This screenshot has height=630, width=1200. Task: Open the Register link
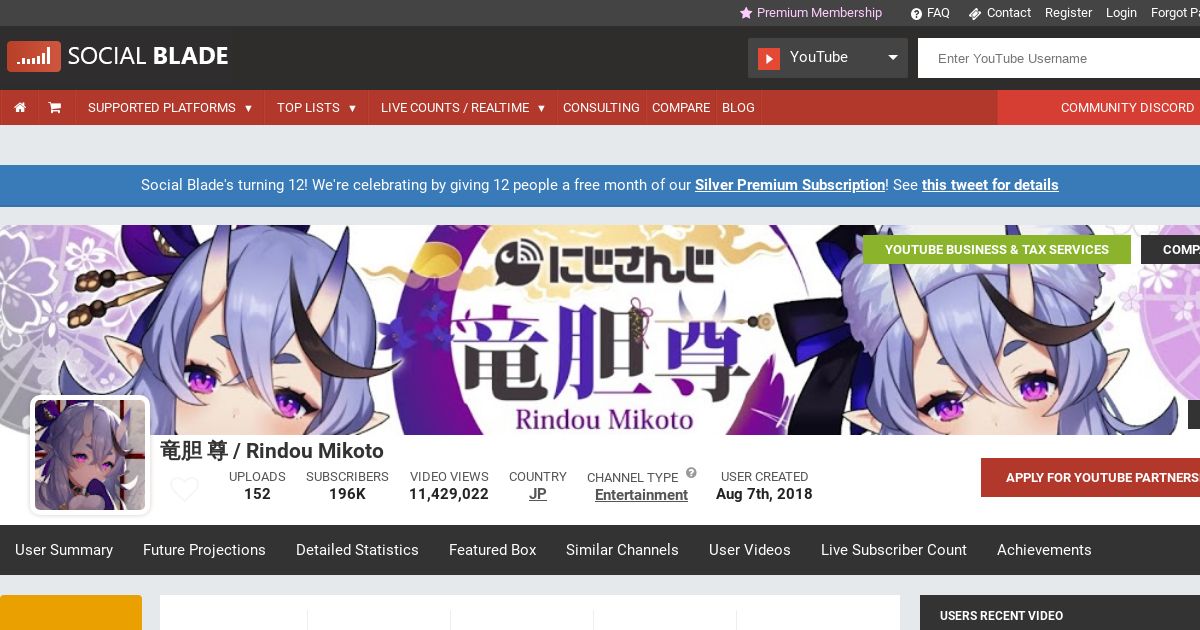(1068, 13)
